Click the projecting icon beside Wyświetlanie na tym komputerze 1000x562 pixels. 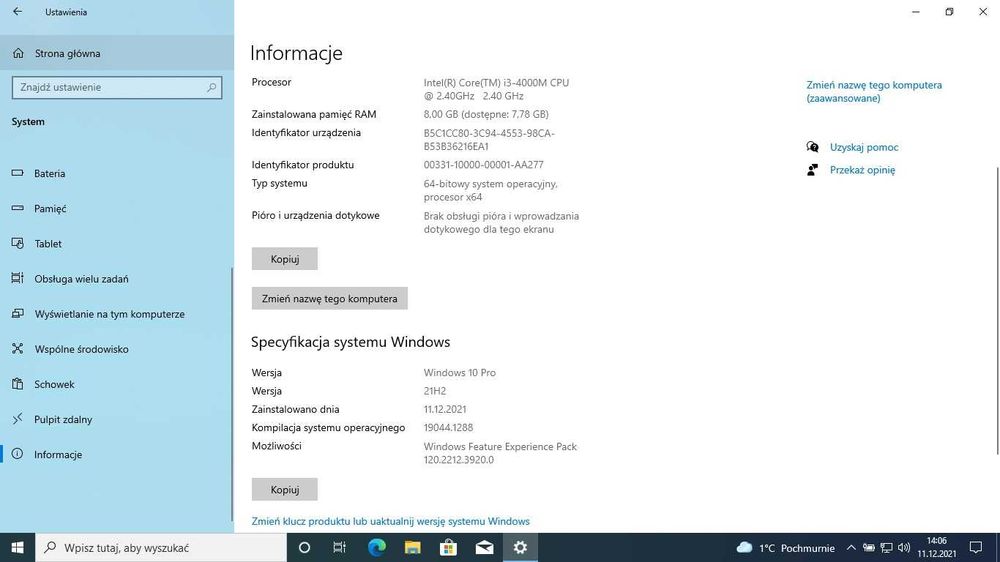point(17,313)
